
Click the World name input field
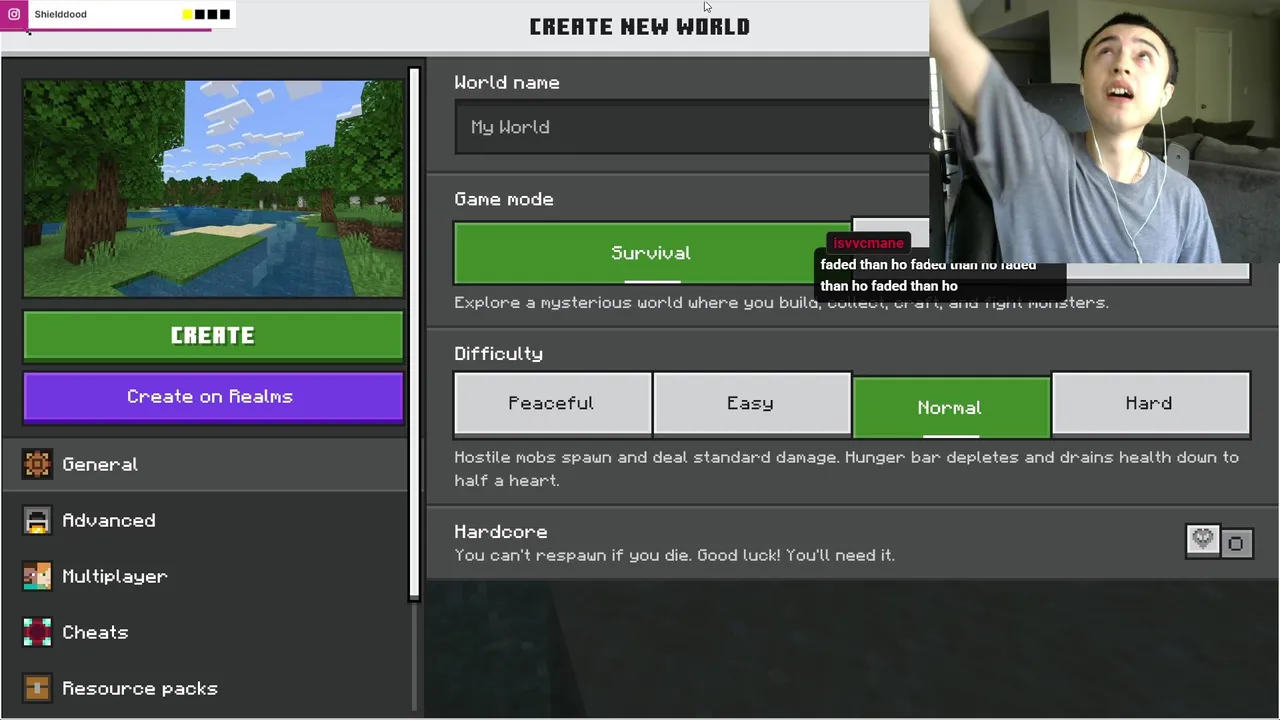pos(692,127)
